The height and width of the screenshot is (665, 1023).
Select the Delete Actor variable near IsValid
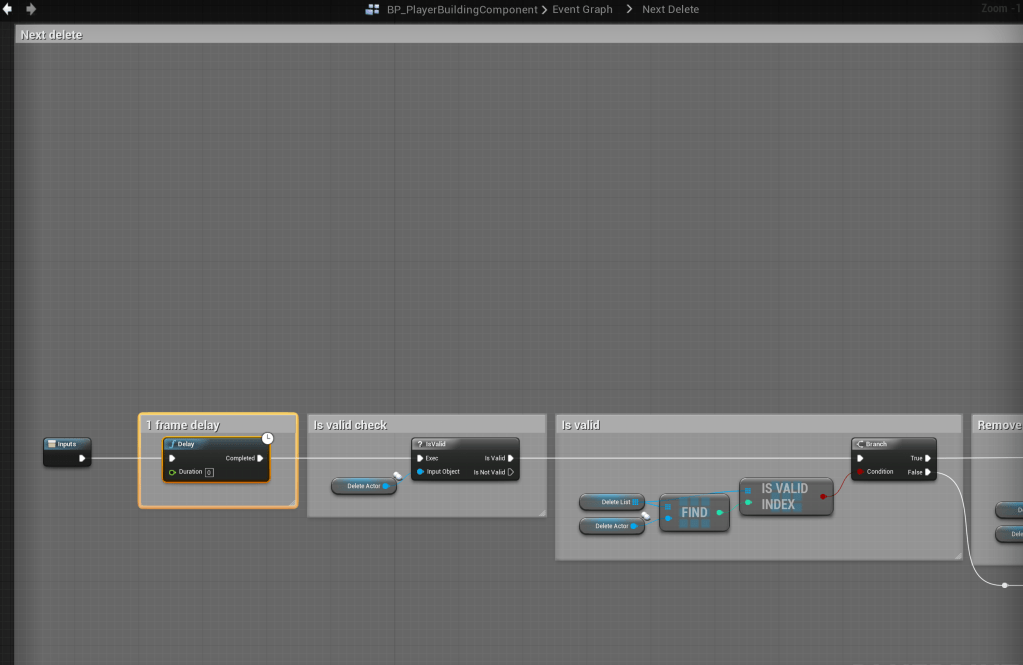(x=364, y=486)
